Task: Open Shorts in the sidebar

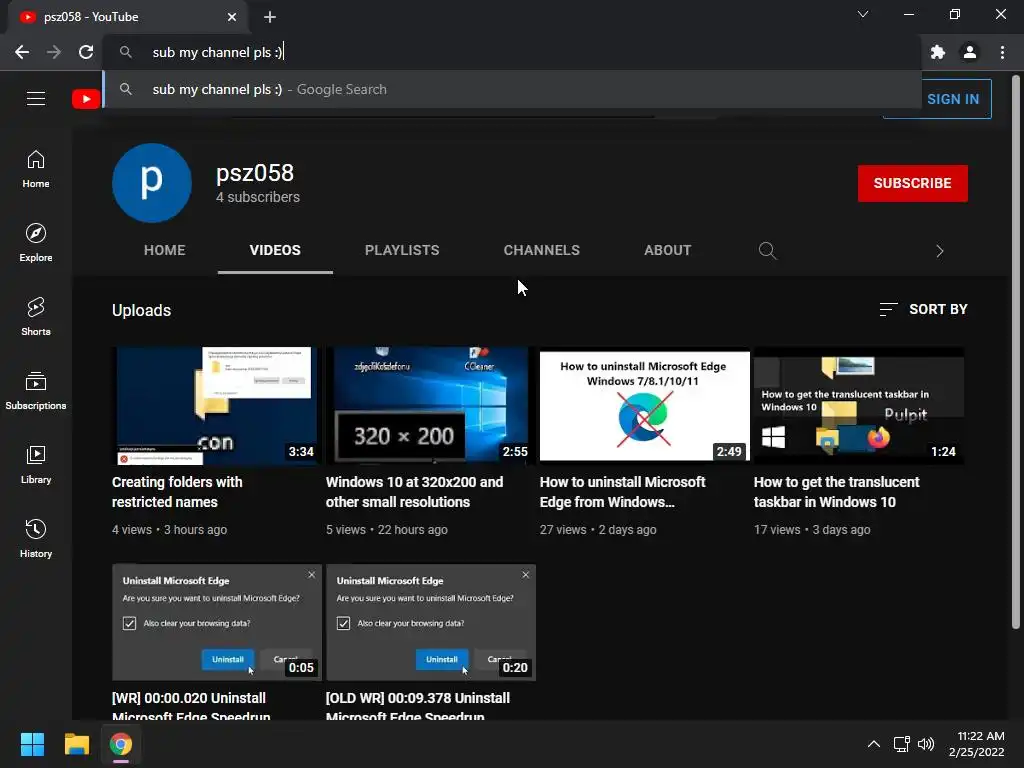Action: pos(36,317)
